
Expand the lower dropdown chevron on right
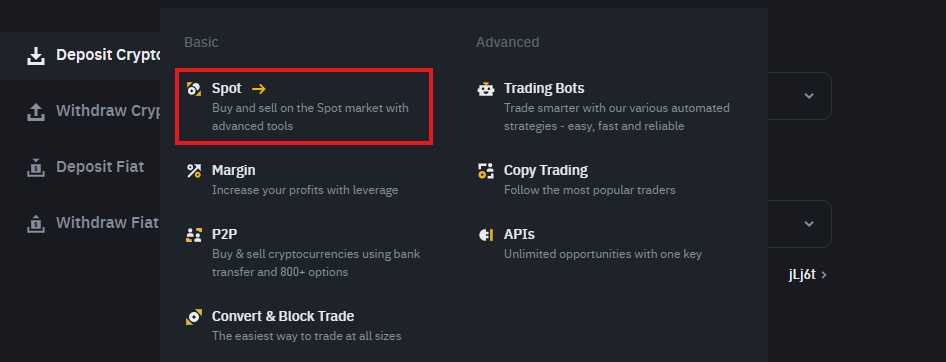point(809,224)
